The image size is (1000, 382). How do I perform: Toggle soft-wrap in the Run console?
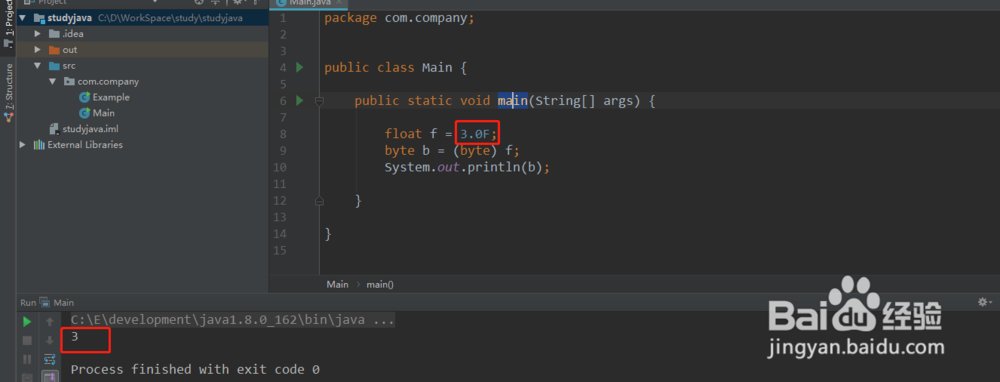(50, 359)
